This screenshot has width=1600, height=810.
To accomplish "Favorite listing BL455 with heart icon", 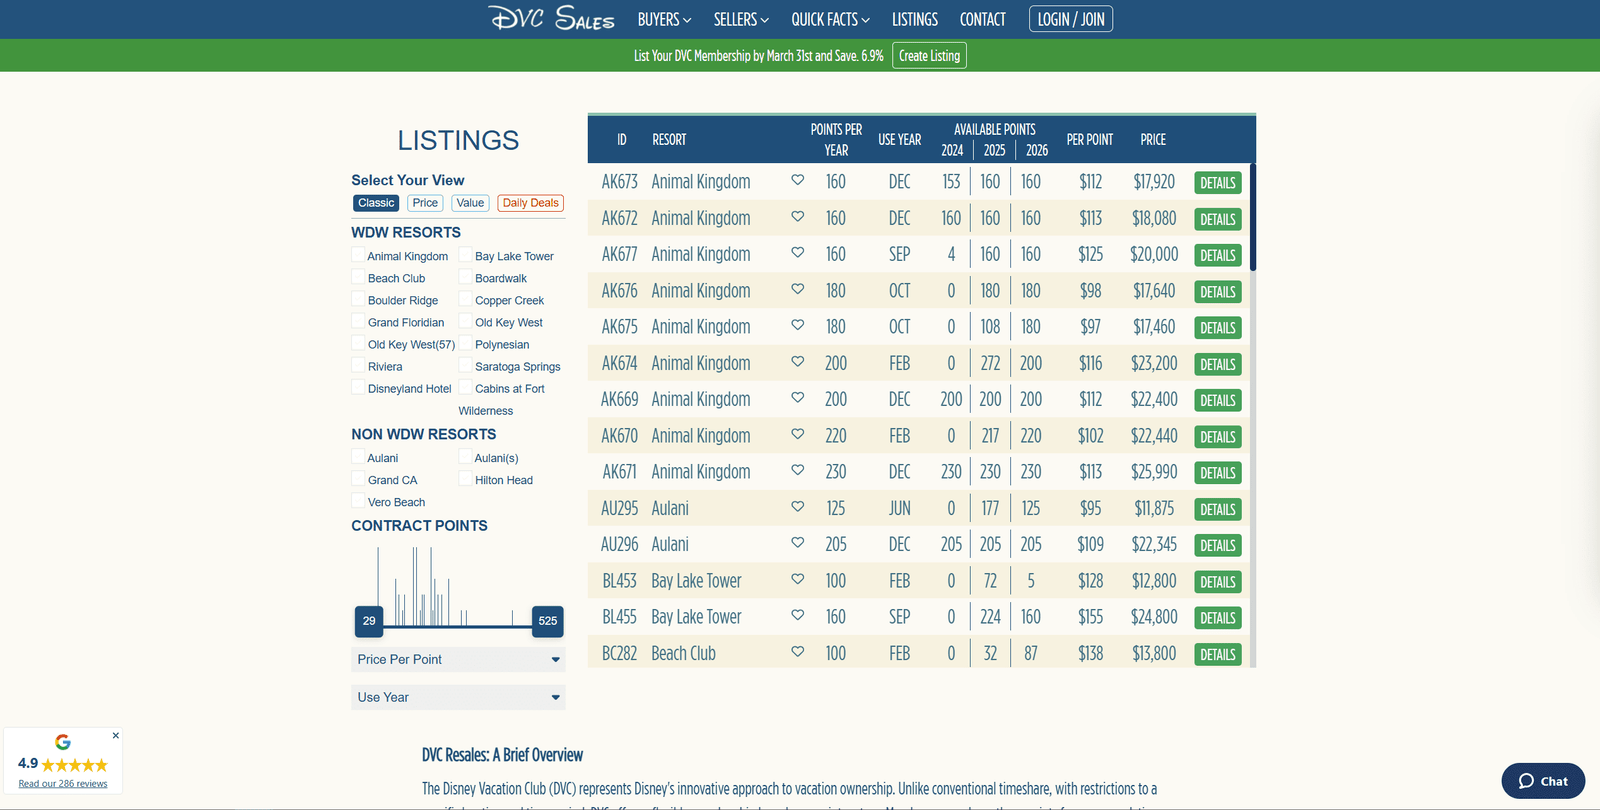I will (798, 616).
